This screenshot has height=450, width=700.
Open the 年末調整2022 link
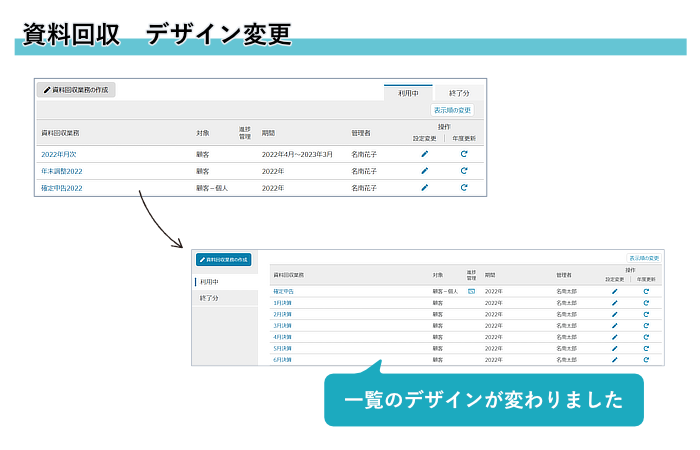62,171
